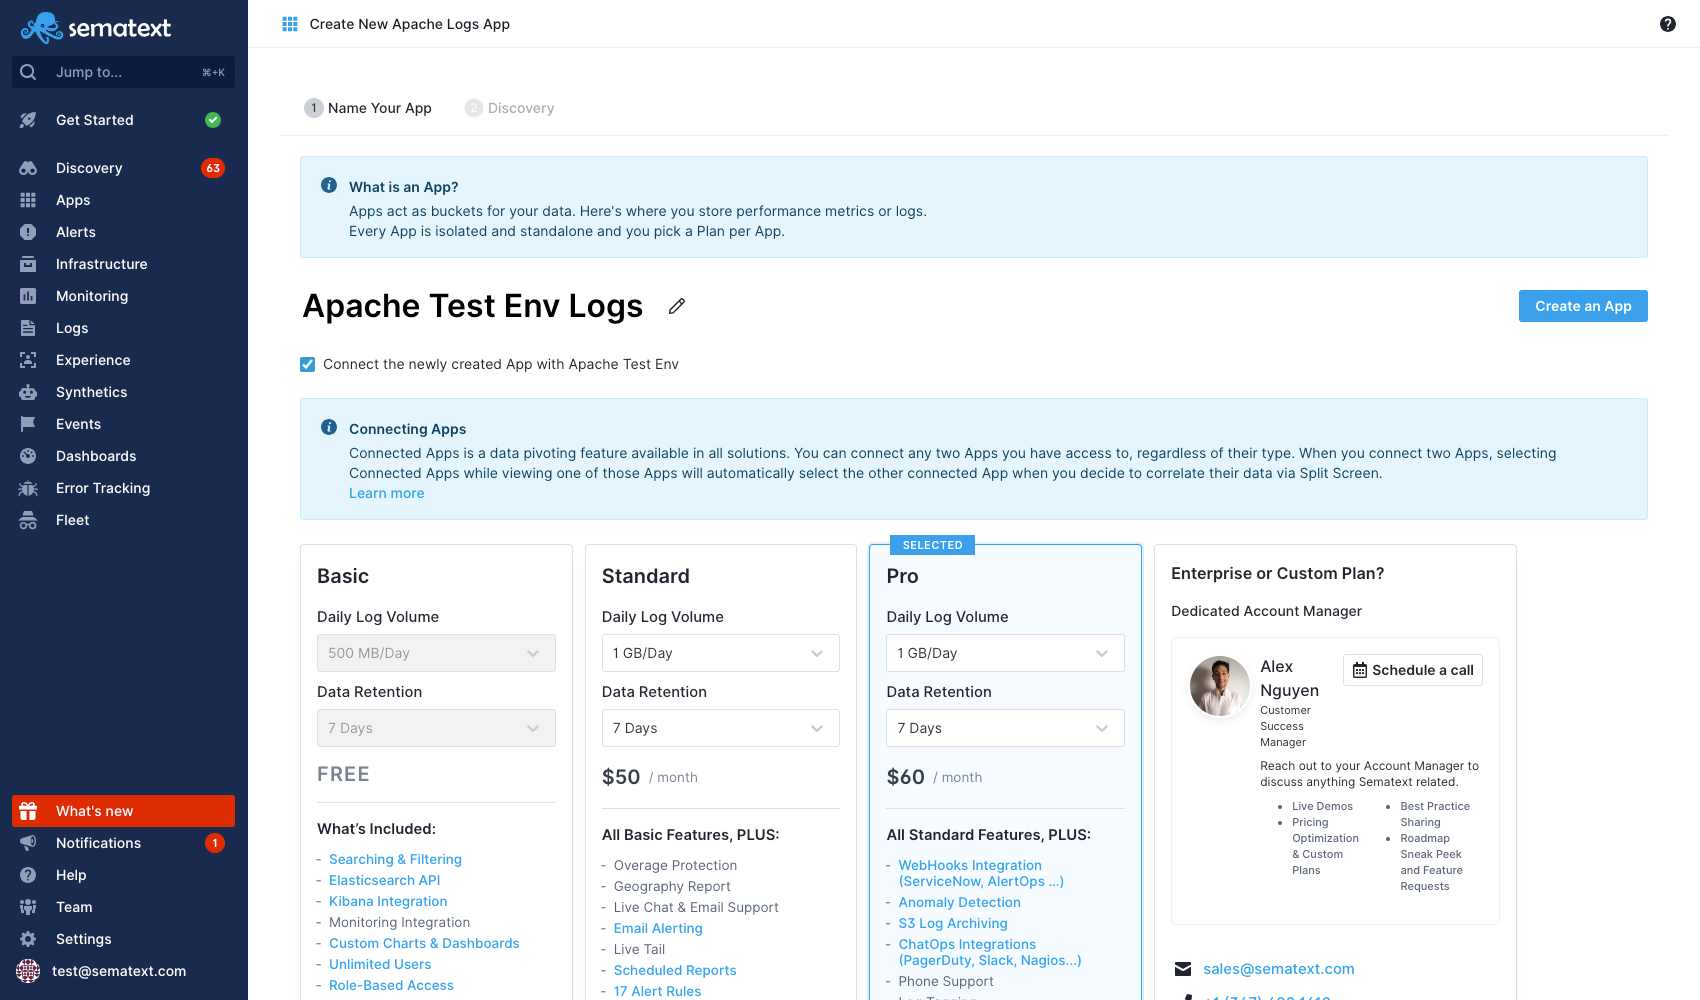The width and height of the screenshot is (1700, 1000).
Task: Click the help icon in top right corner
Action: click(x=1668, y=24)
